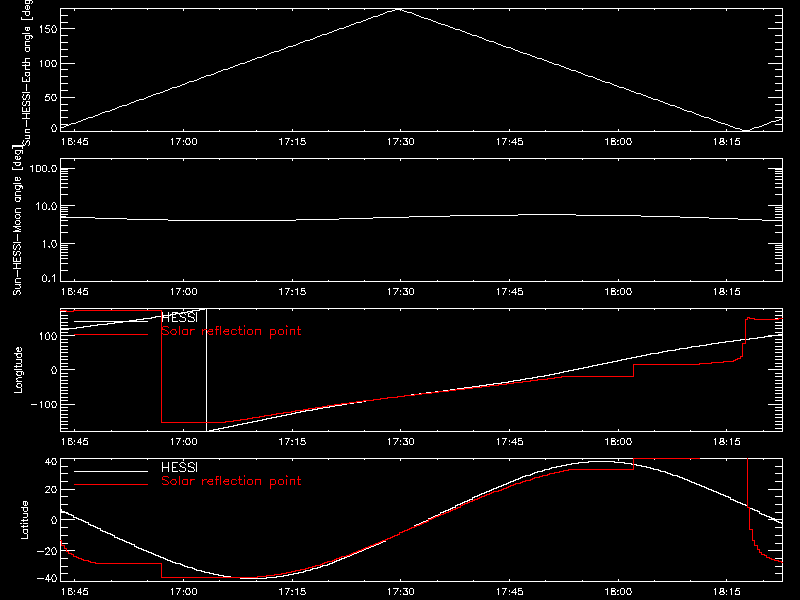This screenshot has width=800, height=600.
Task: Click the Latitude axis title
Action: coord(24,520)
